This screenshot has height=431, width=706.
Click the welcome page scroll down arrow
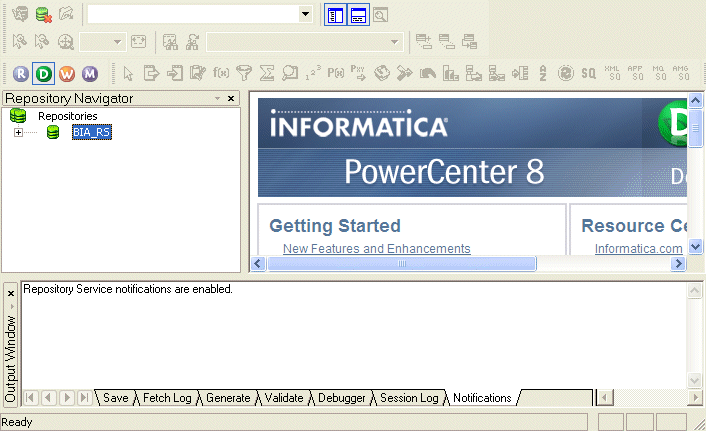click(695, 246)
